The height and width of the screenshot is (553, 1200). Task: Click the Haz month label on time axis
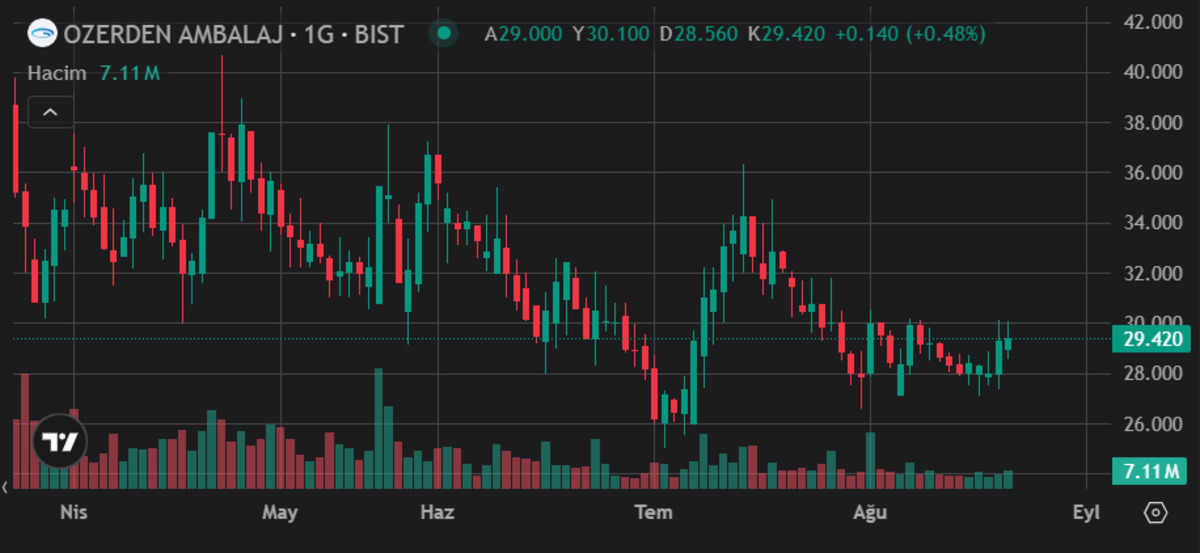437,512
